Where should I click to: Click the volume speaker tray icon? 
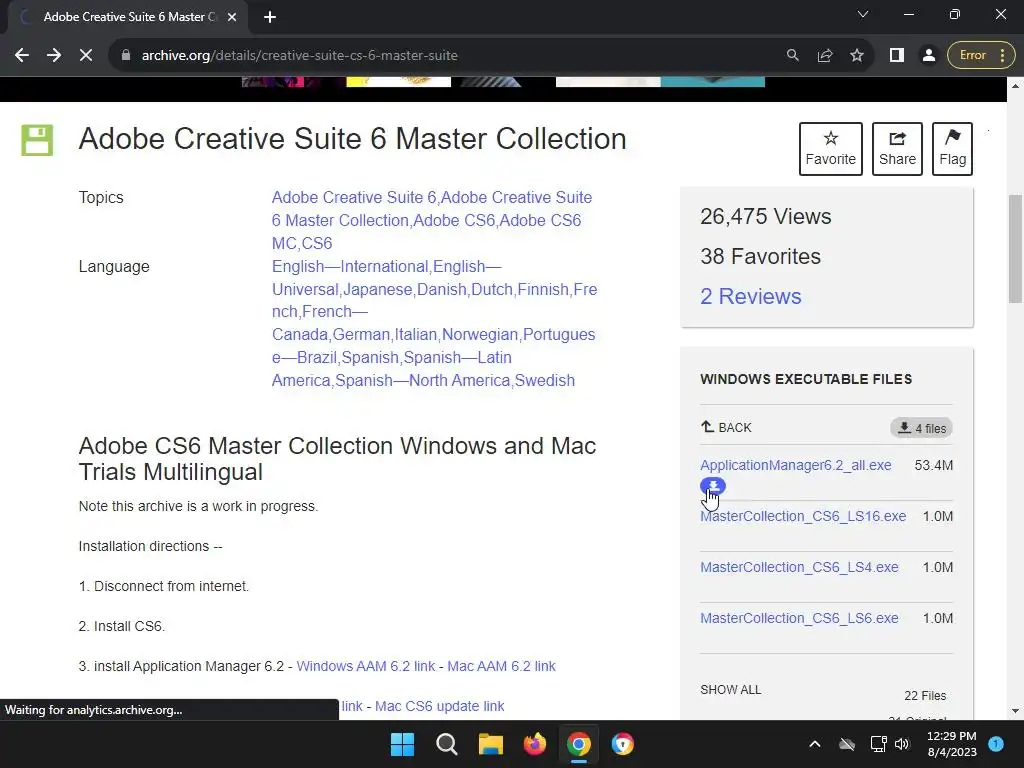tap(903, 744)
